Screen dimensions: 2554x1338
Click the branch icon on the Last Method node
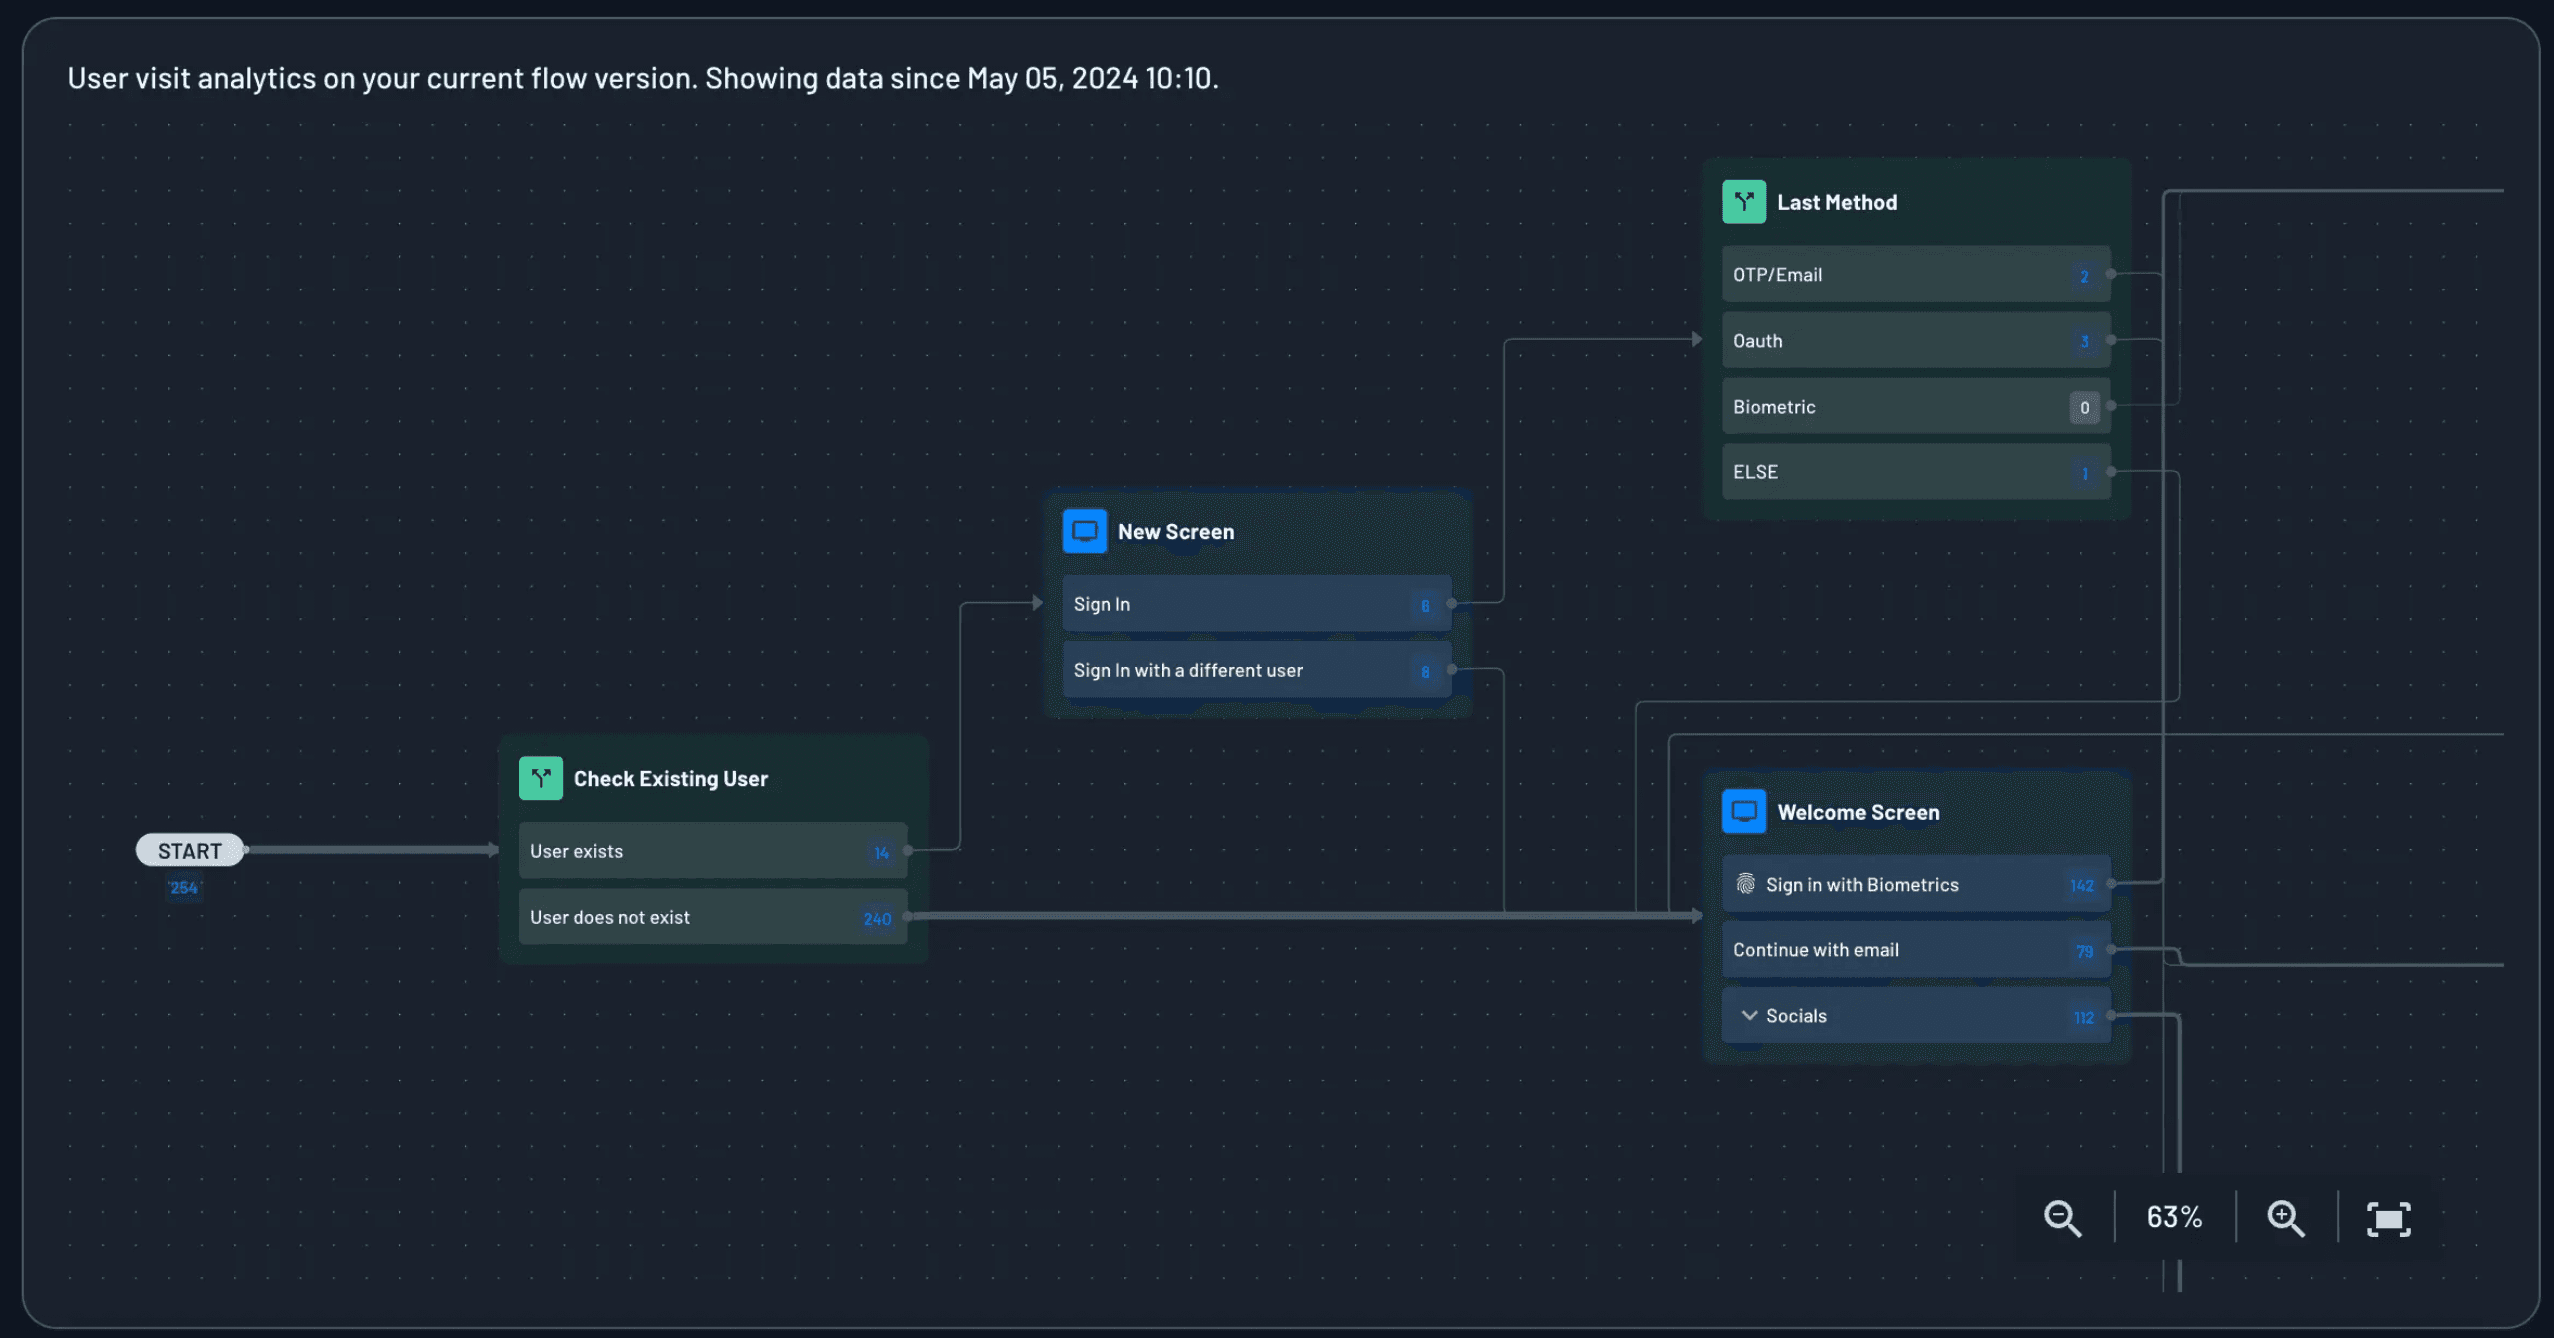[x=1744, y=201]
